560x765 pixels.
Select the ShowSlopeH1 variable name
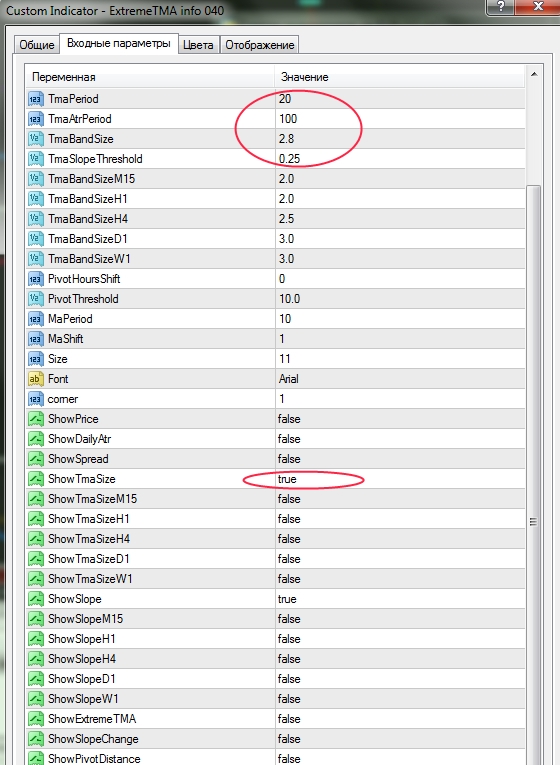tap(81, 639)
